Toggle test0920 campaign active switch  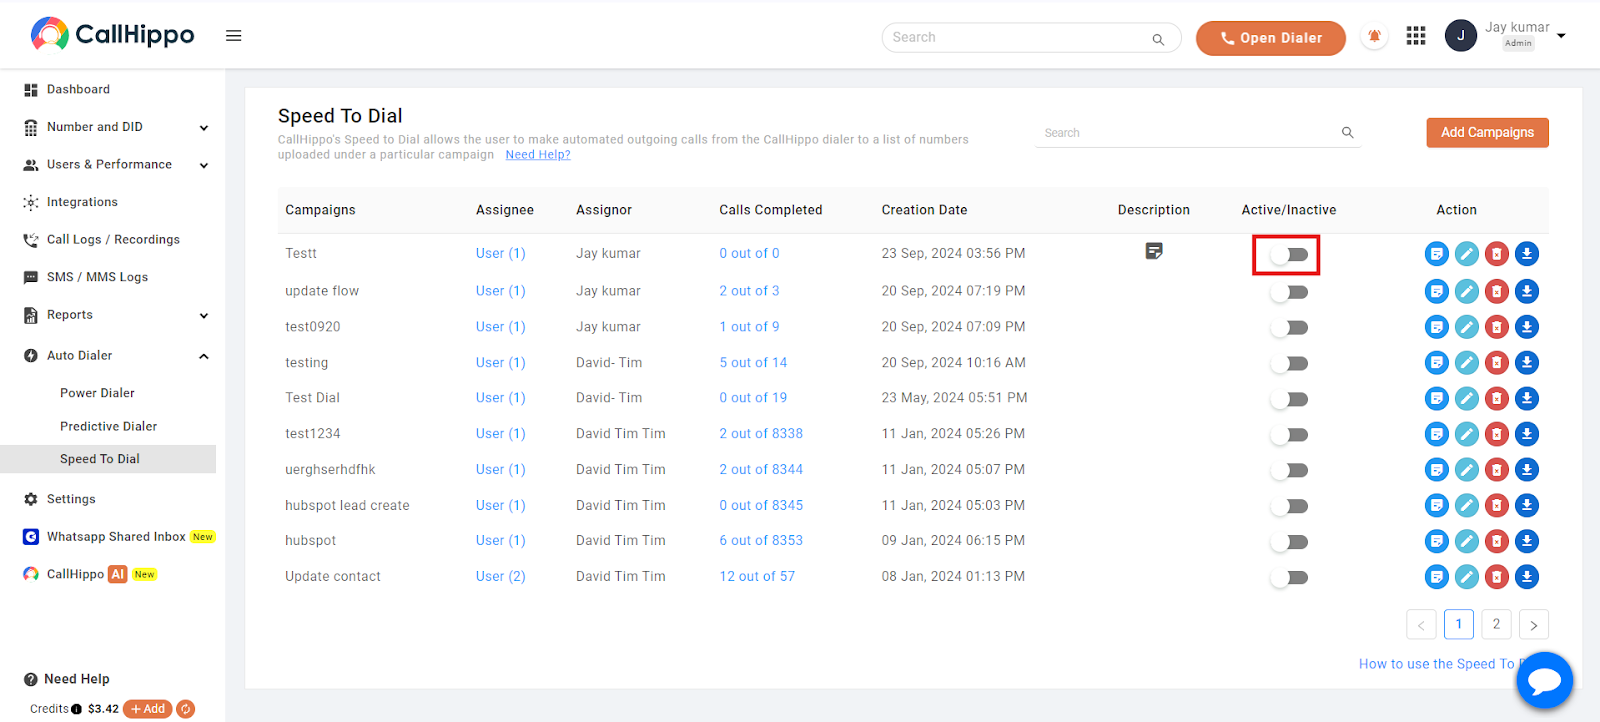pos(1289,328)
